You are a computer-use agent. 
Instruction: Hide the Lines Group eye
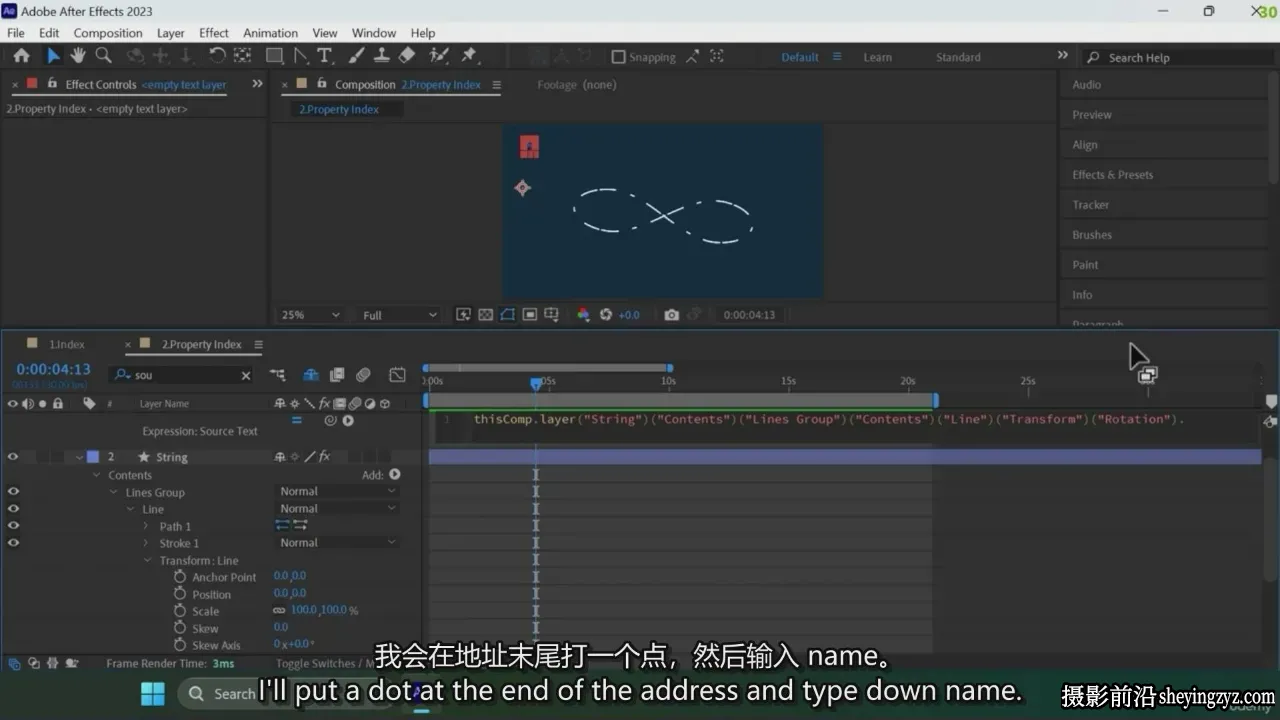13,492
